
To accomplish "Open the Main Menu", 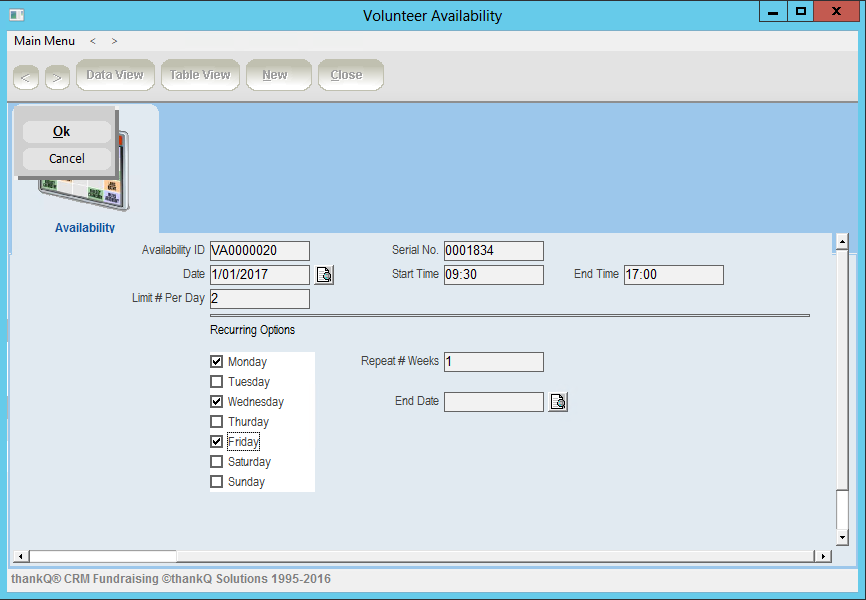I will pyautogui.click(x=44, y=41).
